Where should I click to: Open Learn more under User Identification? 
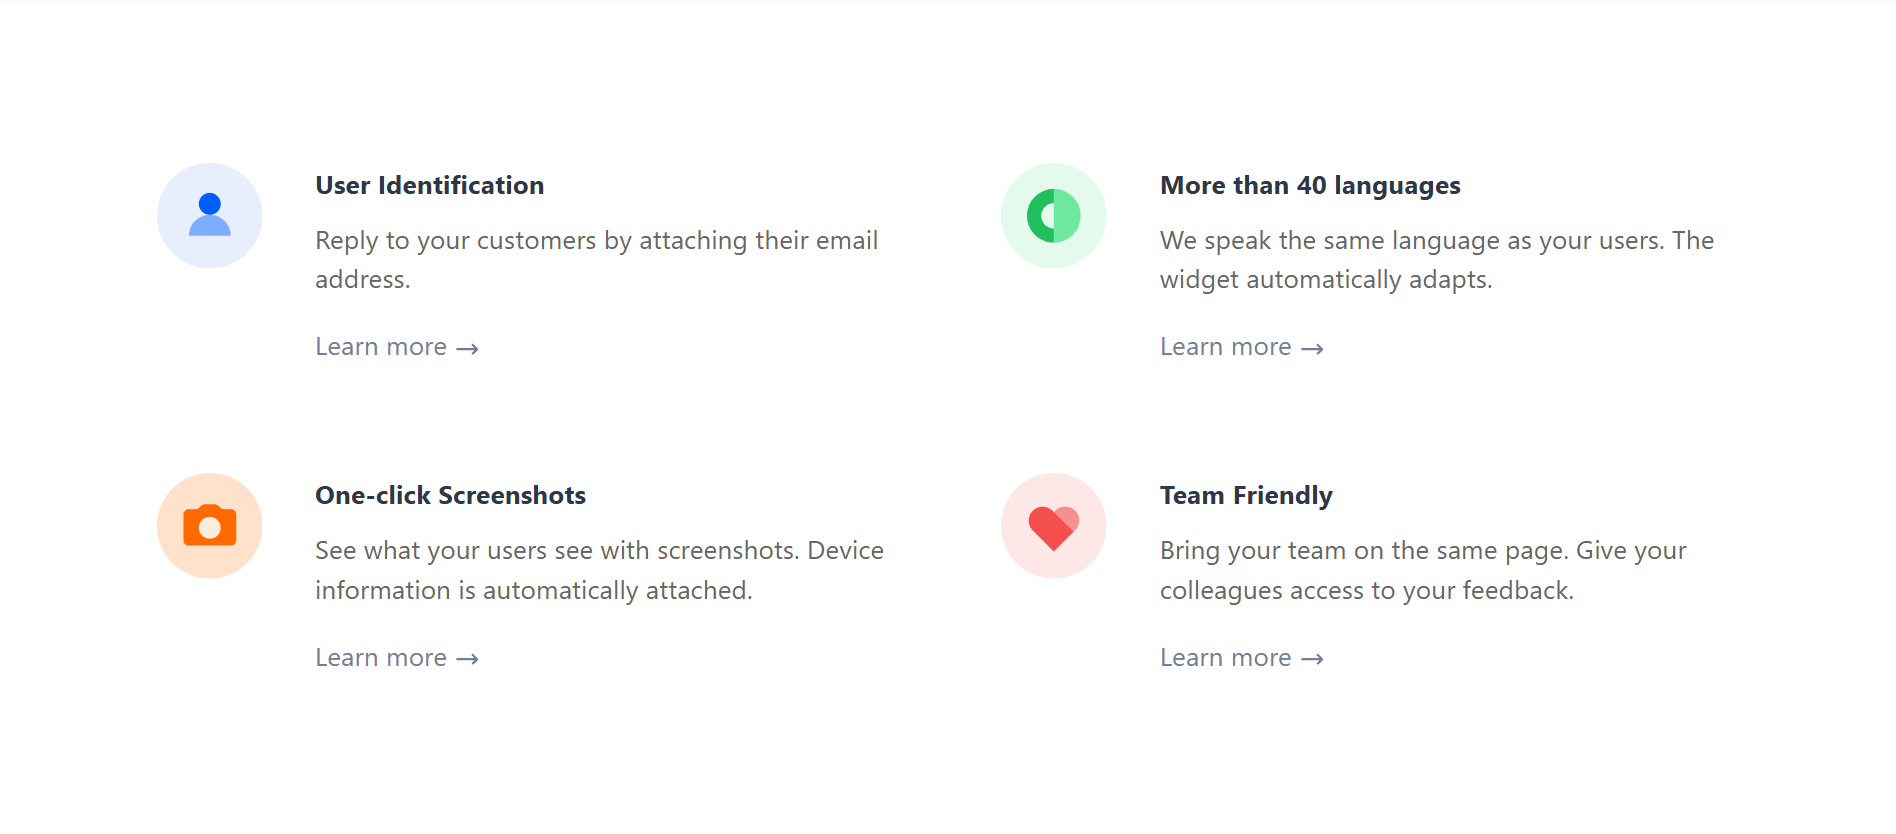coord(382,346)
